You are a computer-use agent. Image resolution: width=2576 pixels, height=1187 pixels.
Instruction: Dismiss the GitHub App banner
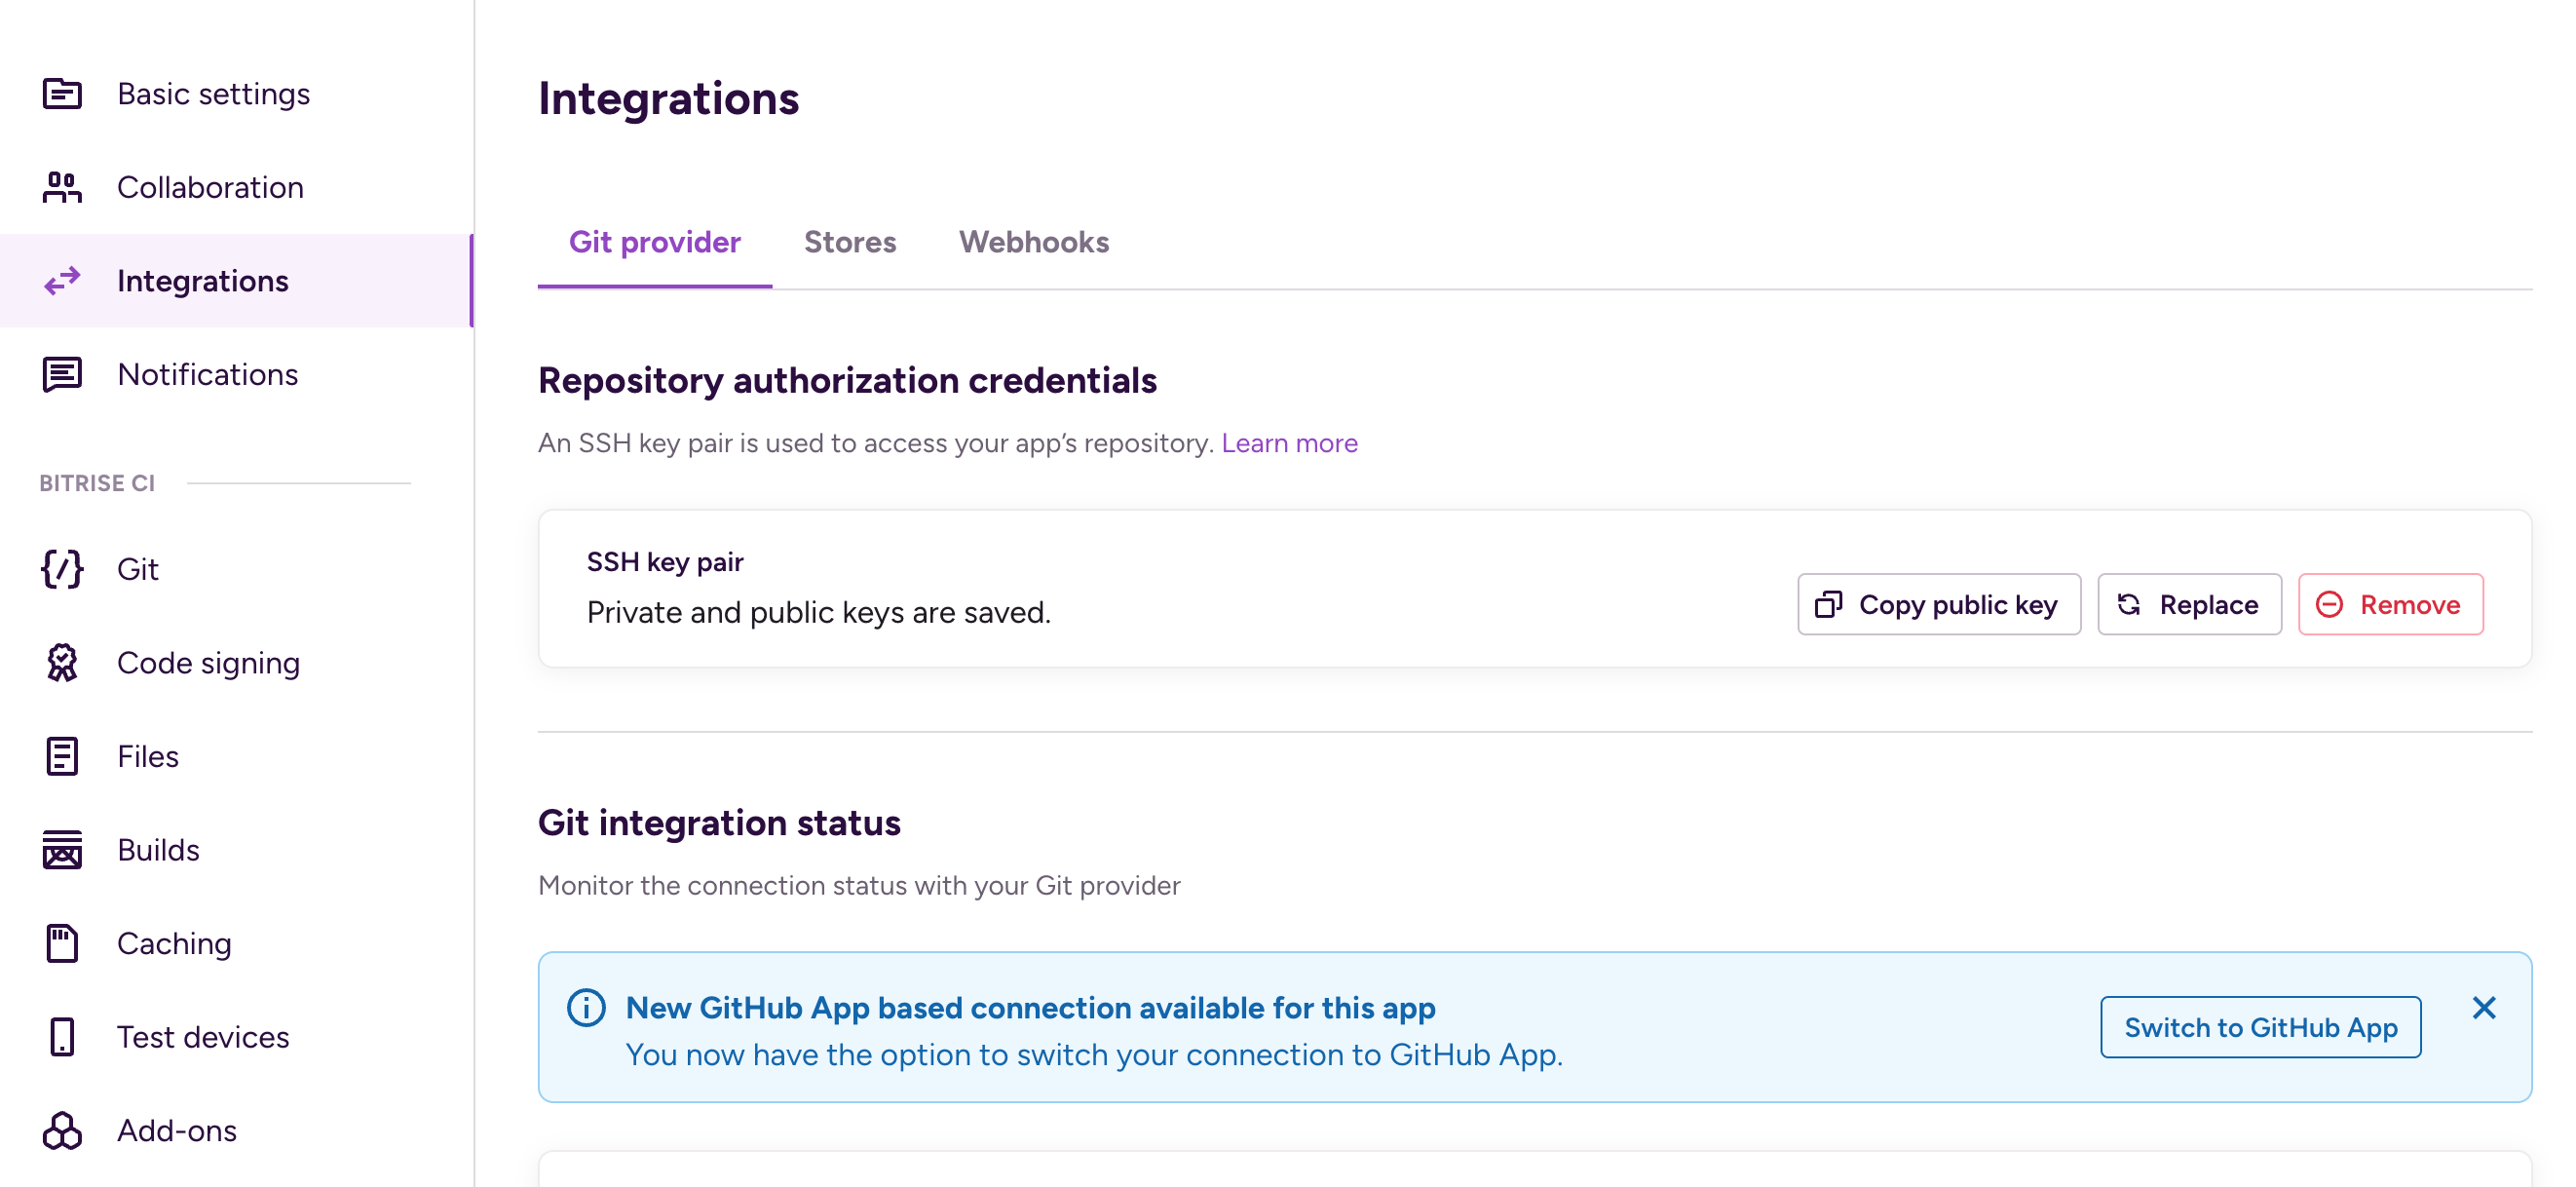2483,1007
